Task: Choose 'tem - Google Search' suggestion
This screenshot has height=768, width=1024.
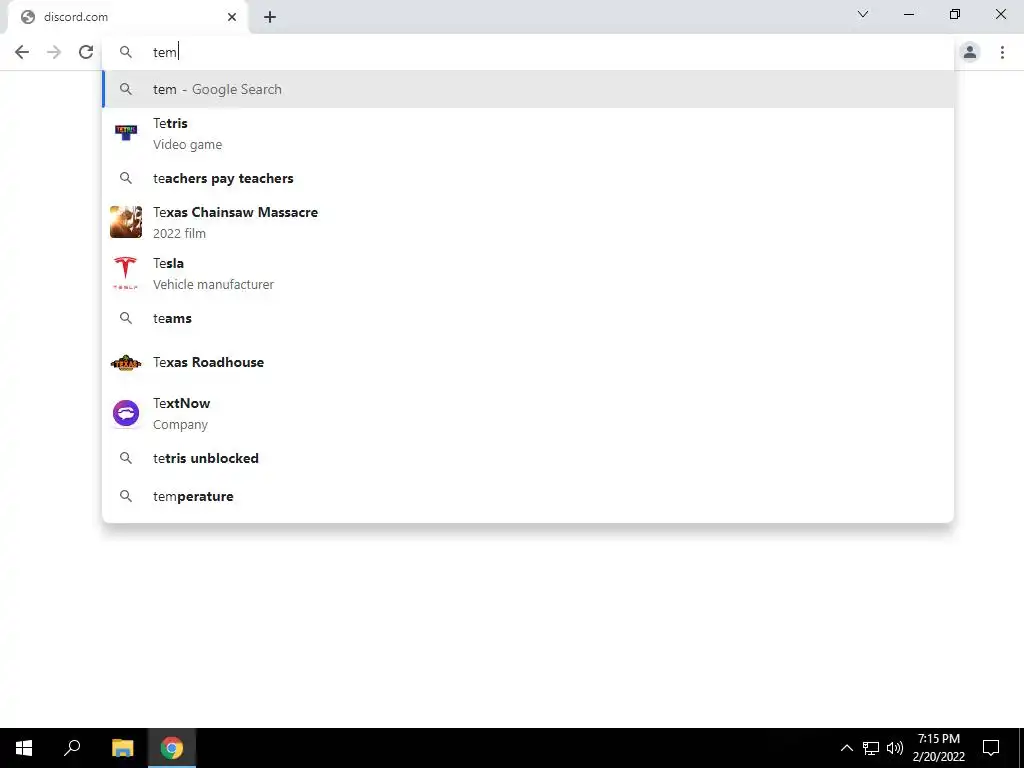Action: 528,89
